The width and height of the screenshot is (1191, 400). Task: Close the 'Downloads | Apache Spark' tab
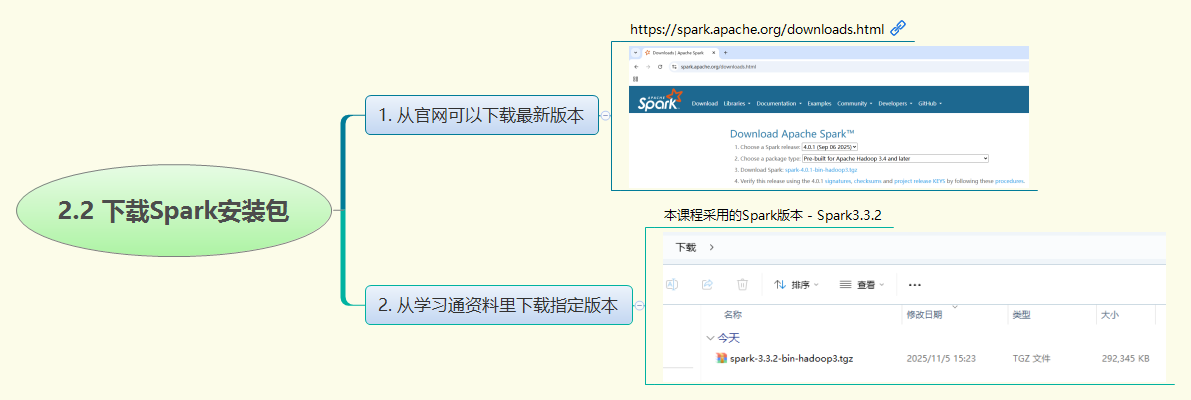point(714,52)
